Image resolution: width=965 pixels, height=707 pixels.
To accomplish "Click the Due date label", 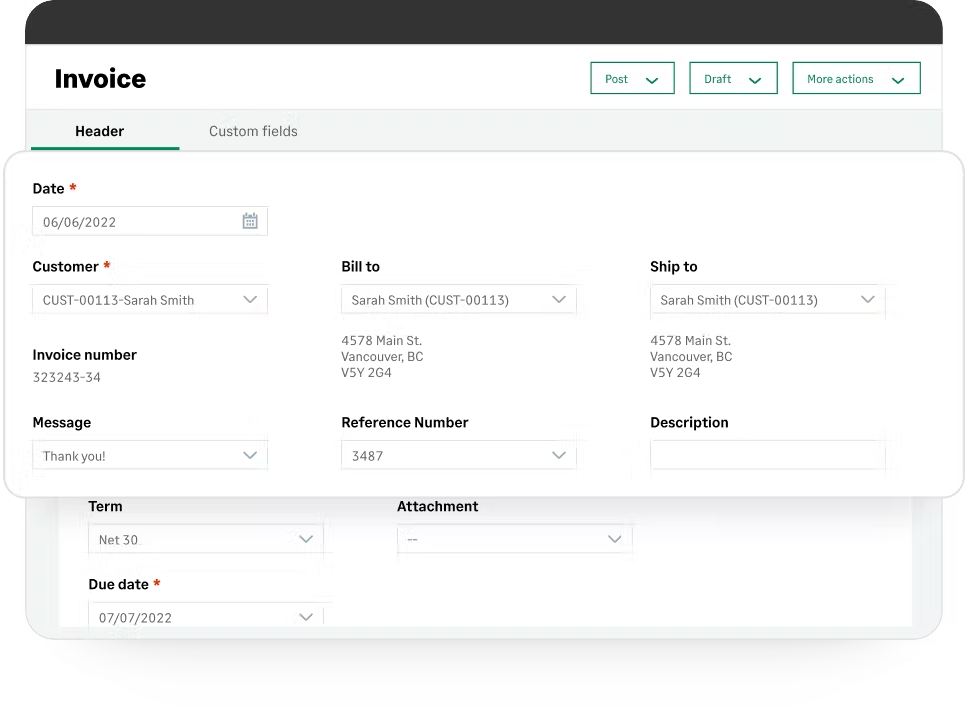I will coord(119,585).
